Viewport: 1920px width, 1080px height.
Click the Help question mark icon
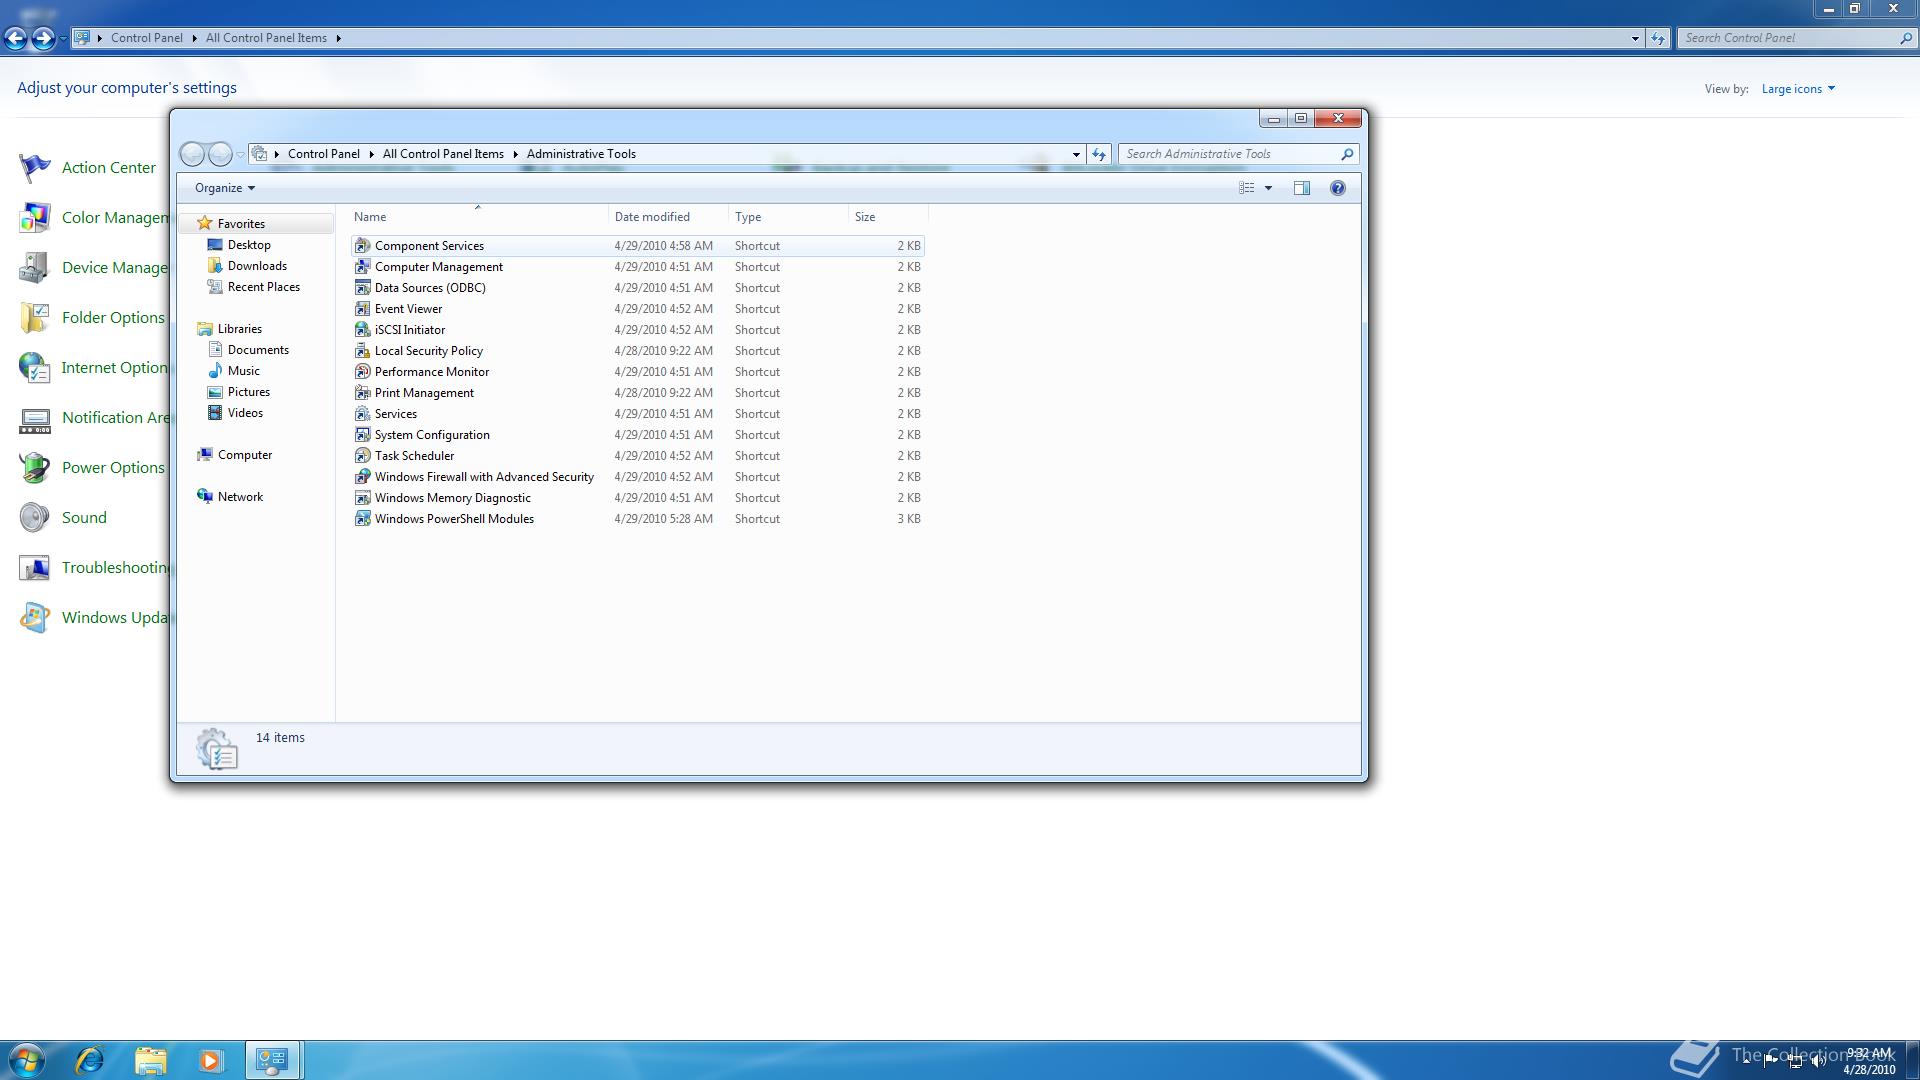[x=1337, y=188]
